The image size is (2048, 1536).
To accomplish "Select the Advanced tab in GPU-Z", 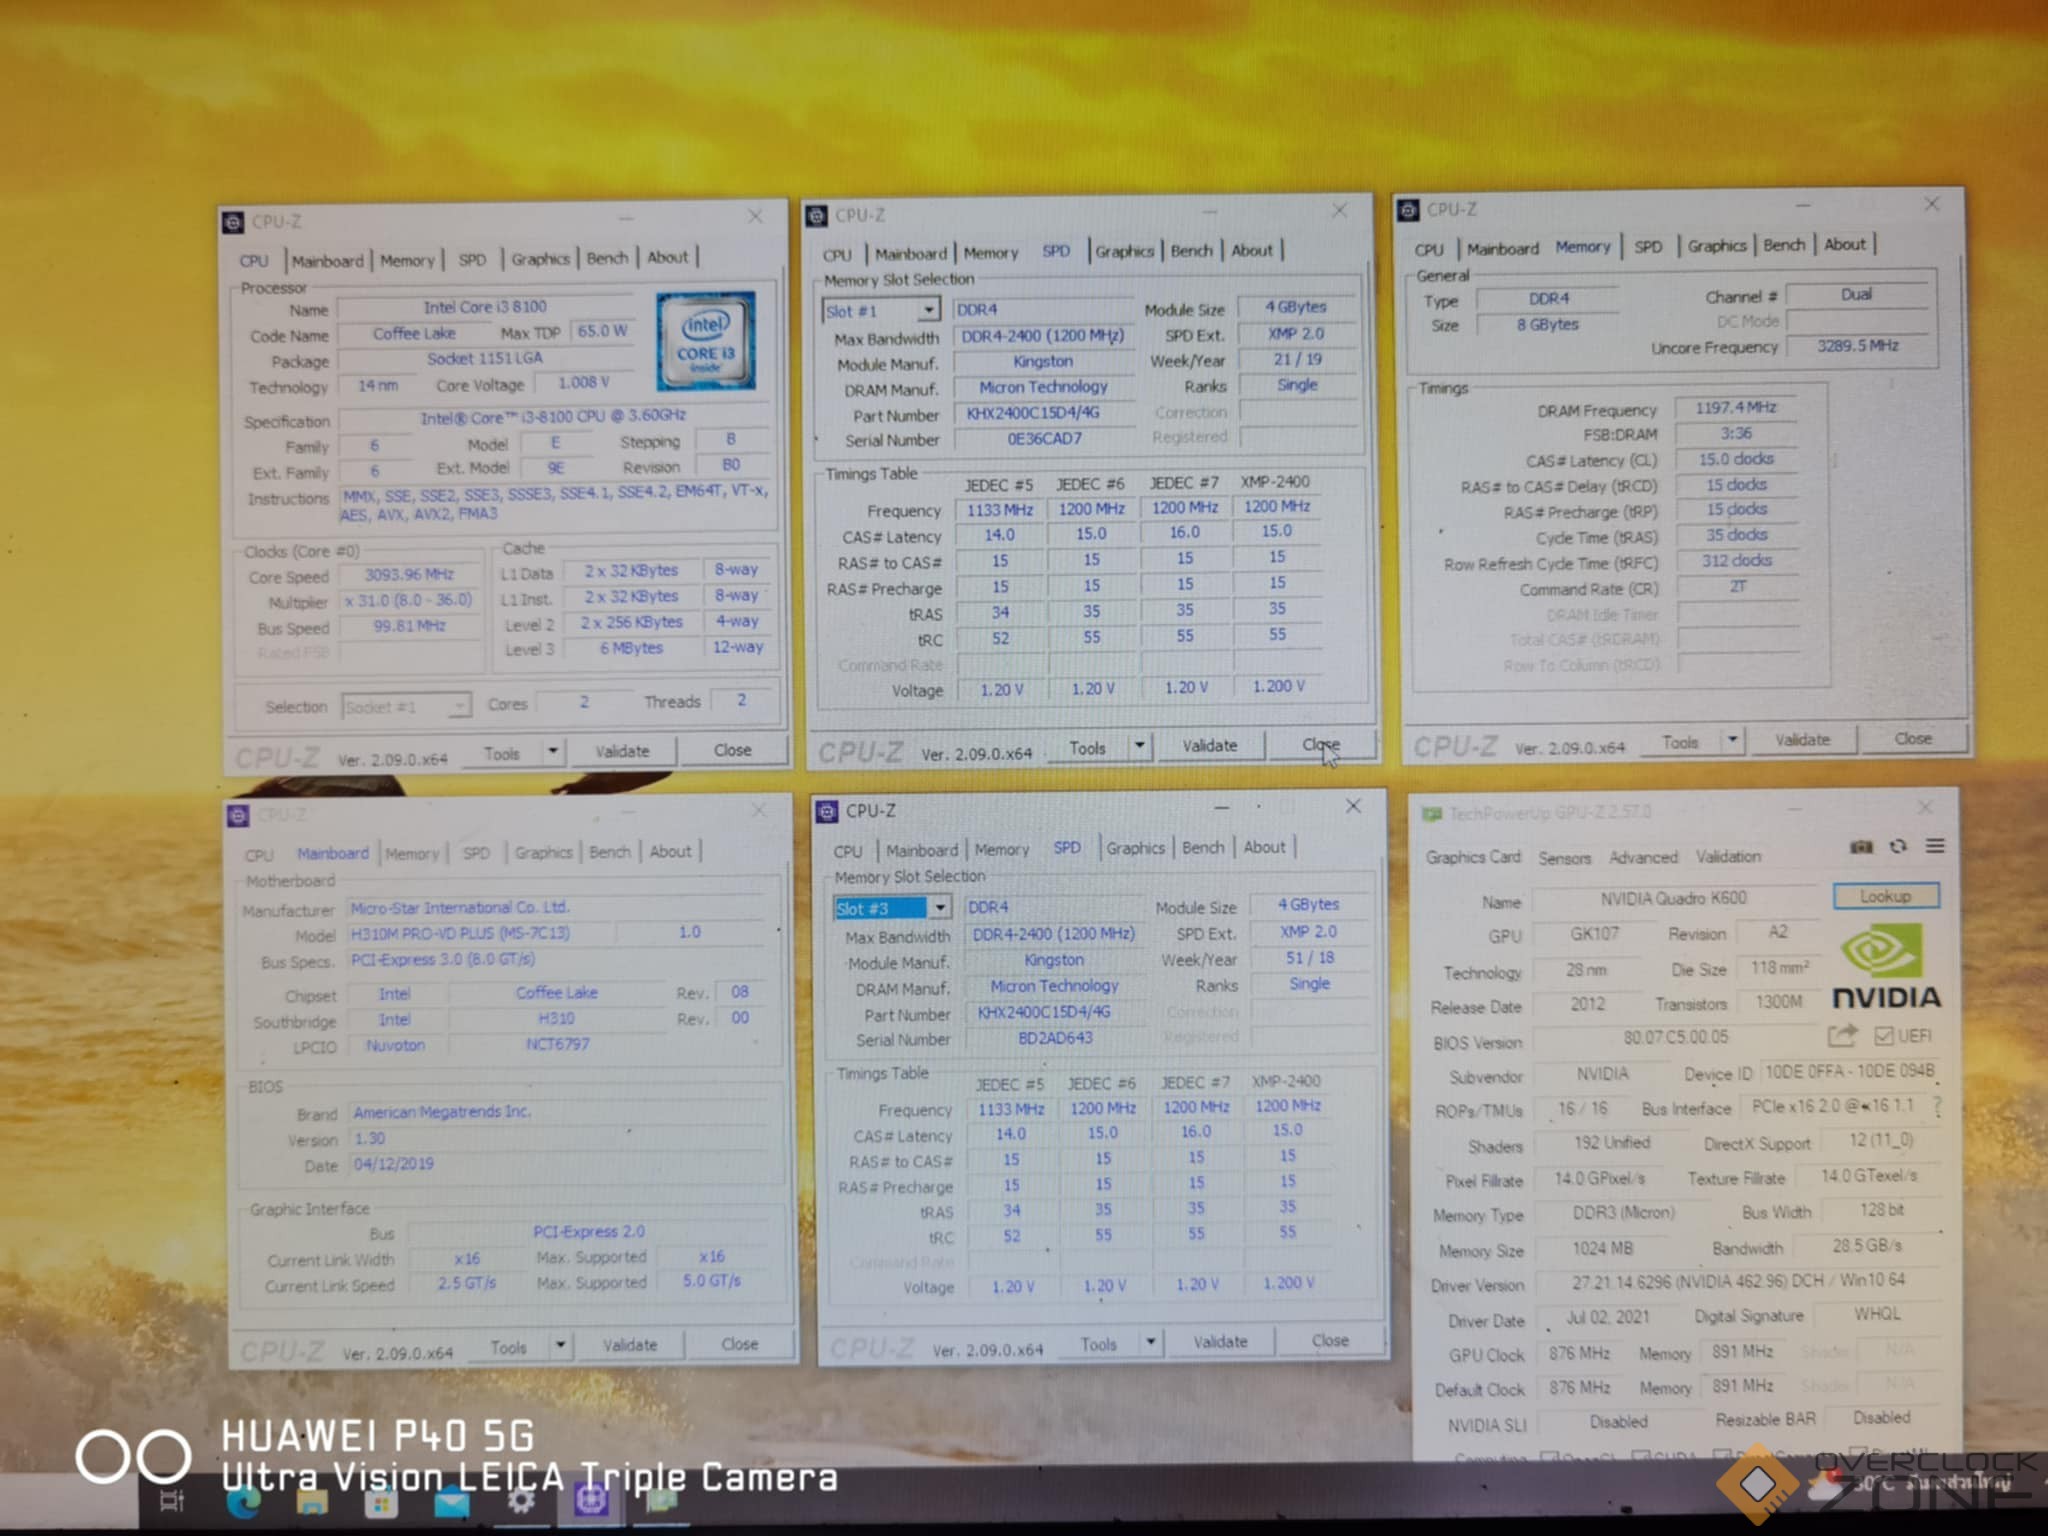I will pos(1642,857).
